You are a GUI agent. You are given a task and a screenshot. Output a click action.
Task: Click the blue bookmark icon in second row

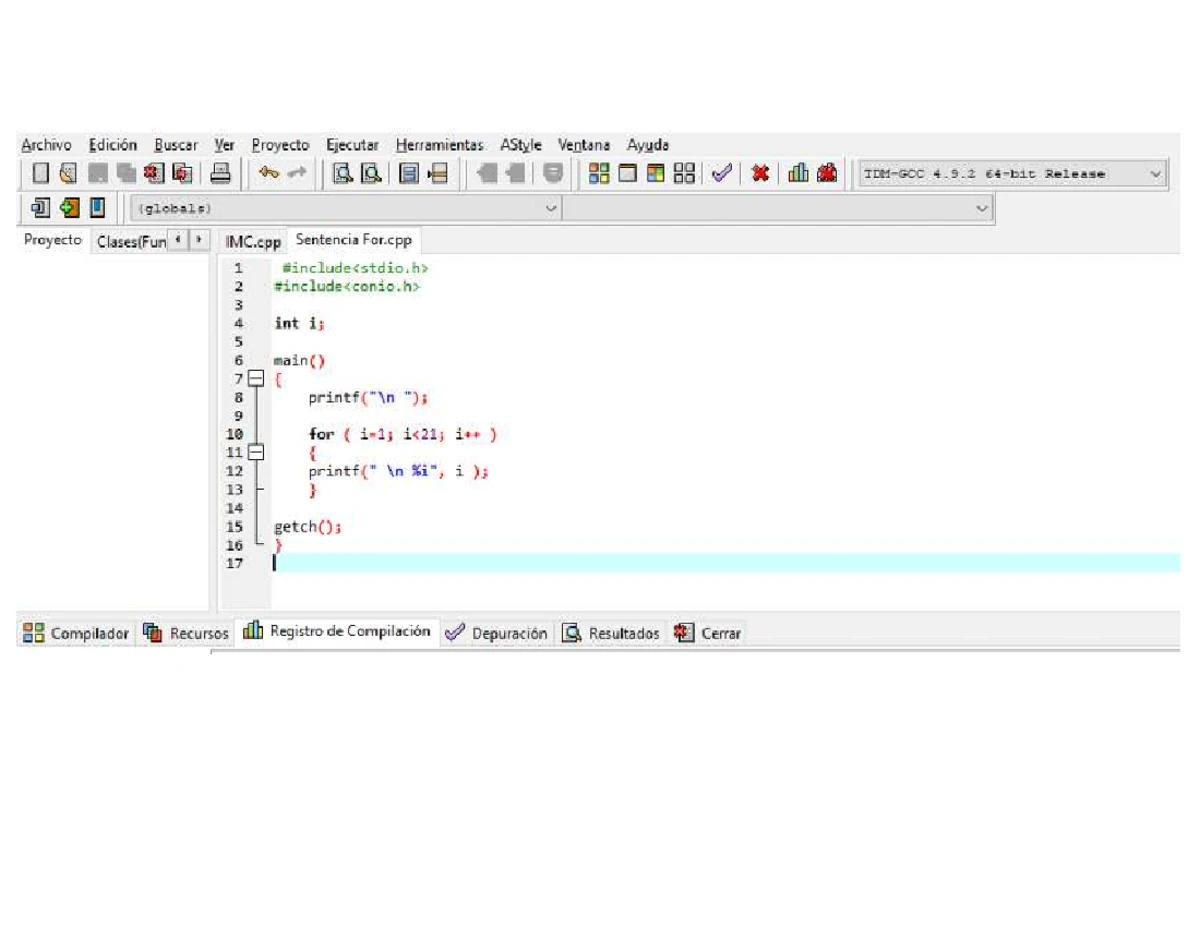pyautogui.click(x=97, y=207)
